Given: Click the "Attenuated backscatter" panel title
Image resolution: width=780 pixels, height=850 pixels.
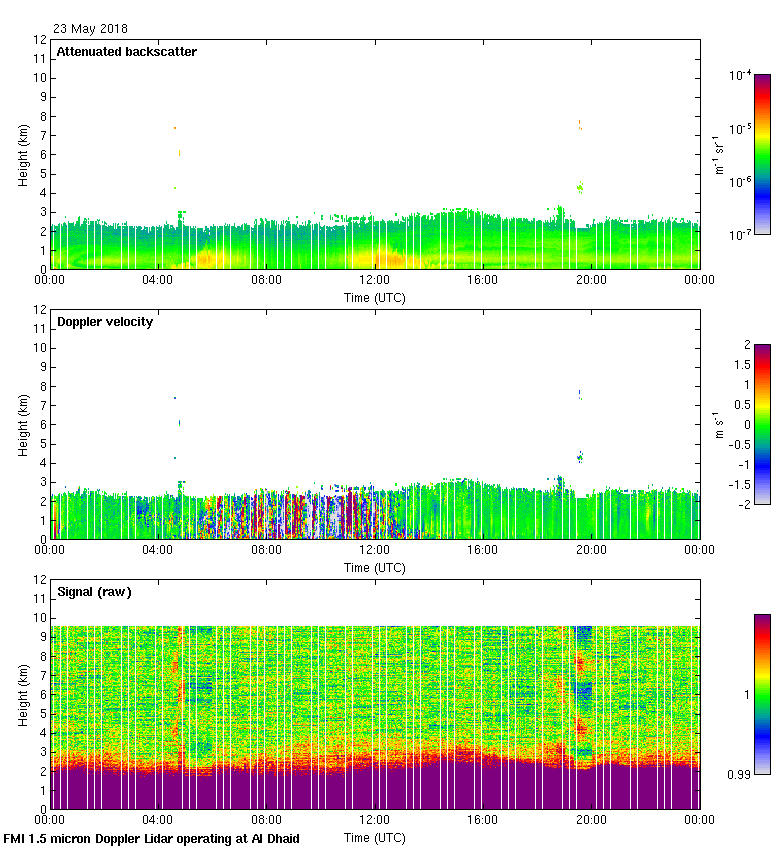Looking at the screenshot, I should [126, 51].
